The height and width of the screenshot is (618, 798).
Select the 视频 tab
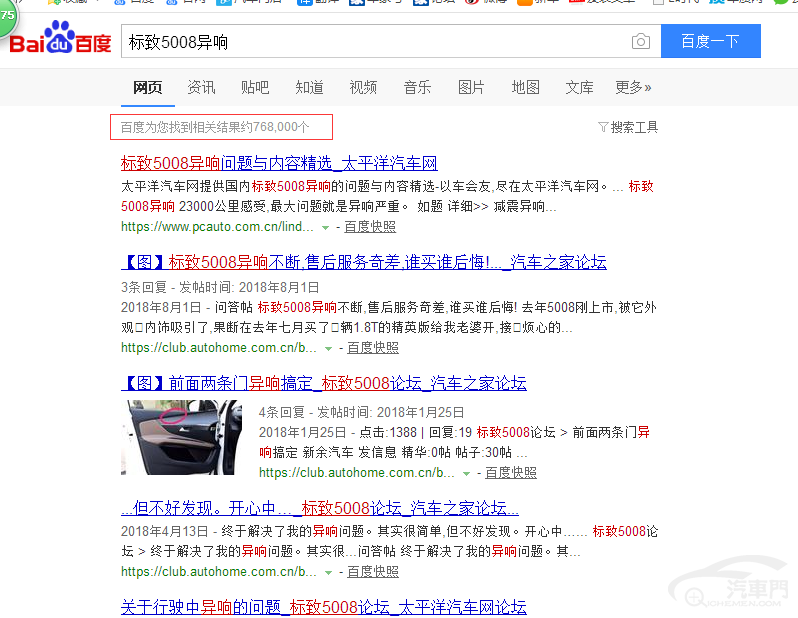click(x=363, y=88)
